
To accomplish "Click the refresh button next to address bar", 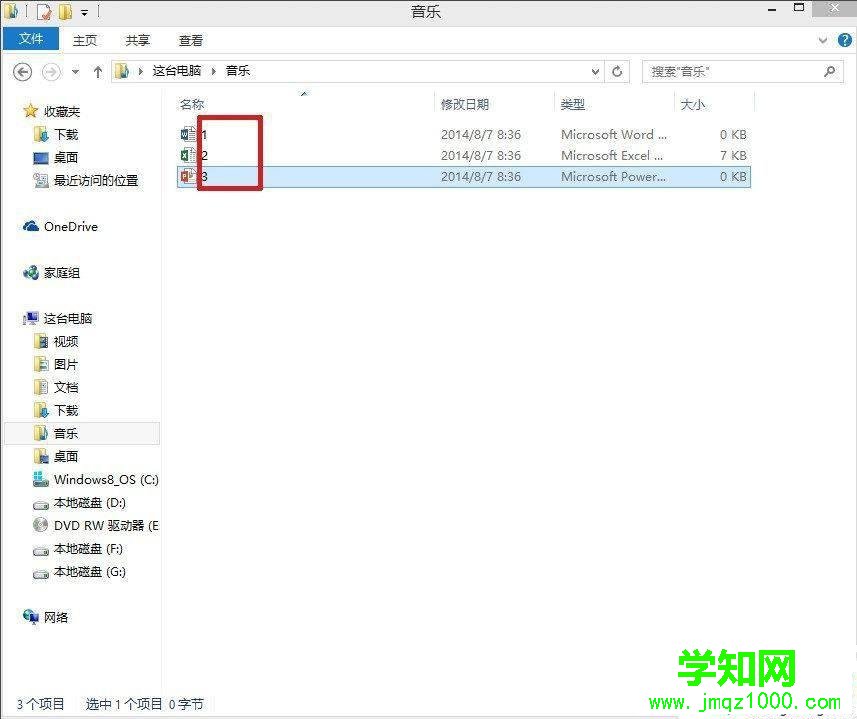I will (617, 71).
